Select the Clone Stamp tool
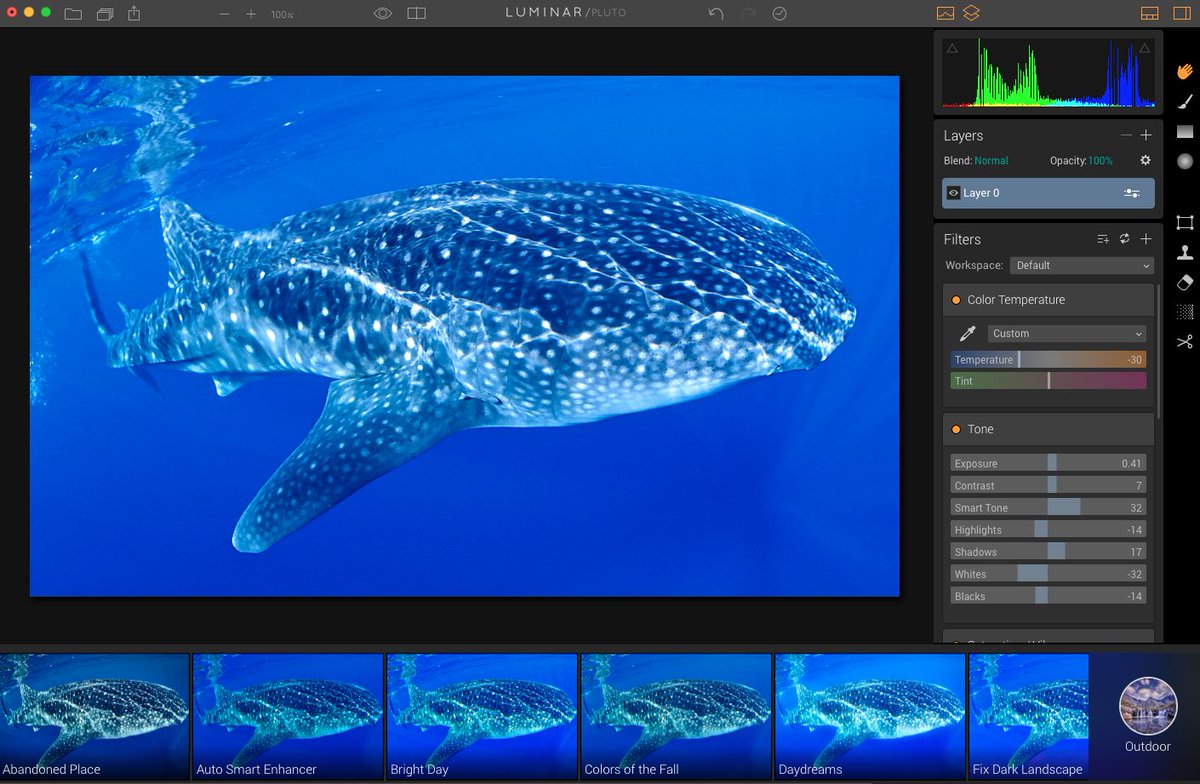This screenshot has width=1200, height=784. pyautogui.click(x=1185, y=252)
